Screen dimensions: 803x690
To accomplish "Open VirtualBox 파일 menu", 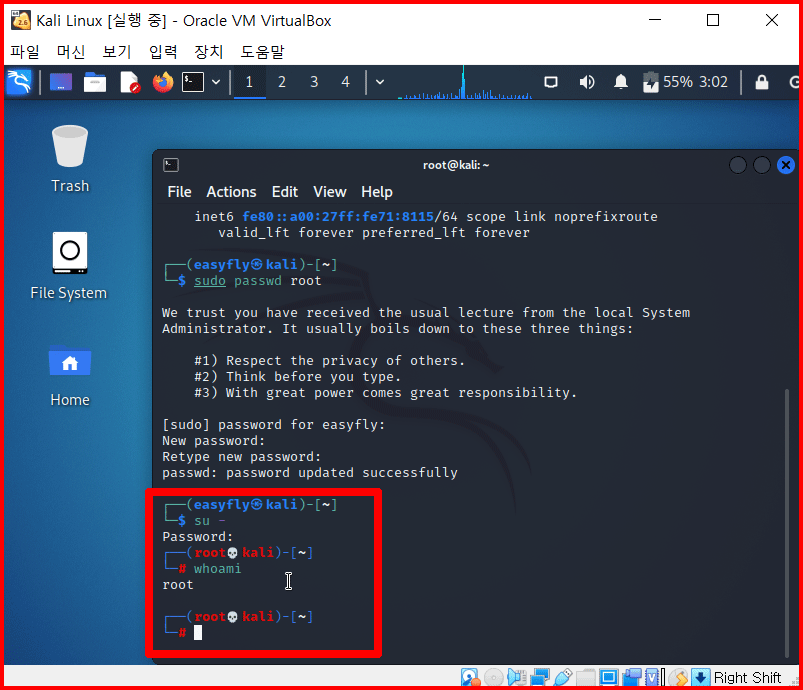I will pos(25,52).
